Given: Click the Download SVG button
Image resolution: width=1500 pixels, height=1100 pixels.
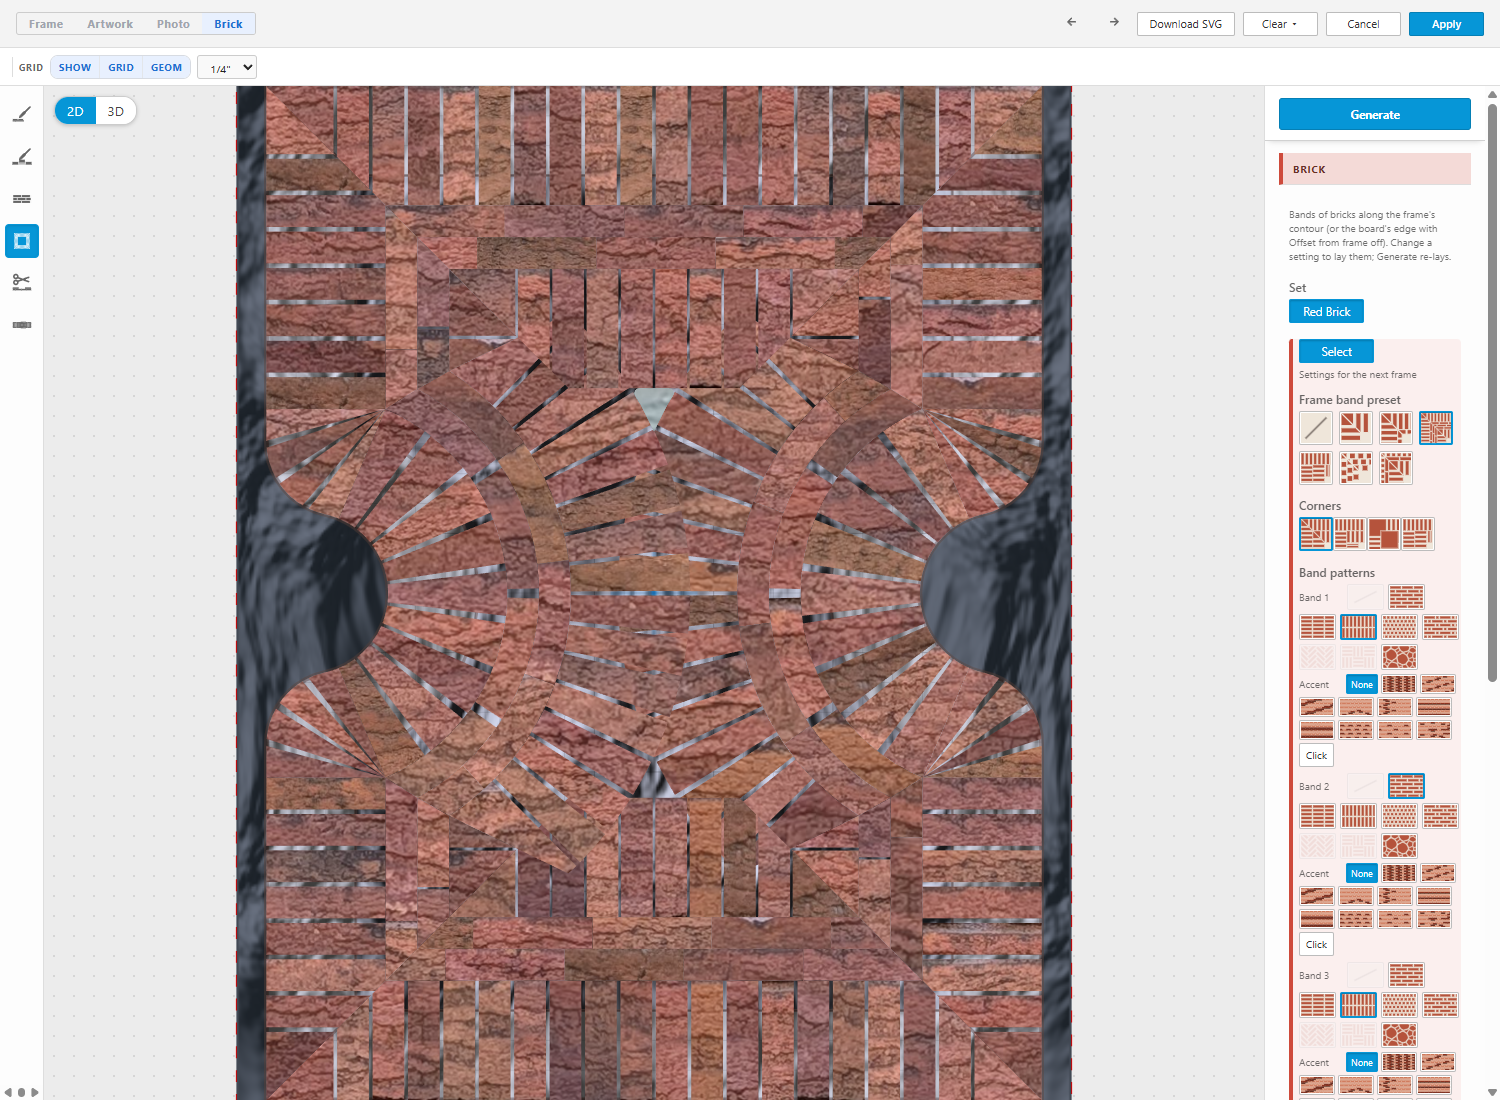Looking at the screenshot, I should click(1186, 24).
